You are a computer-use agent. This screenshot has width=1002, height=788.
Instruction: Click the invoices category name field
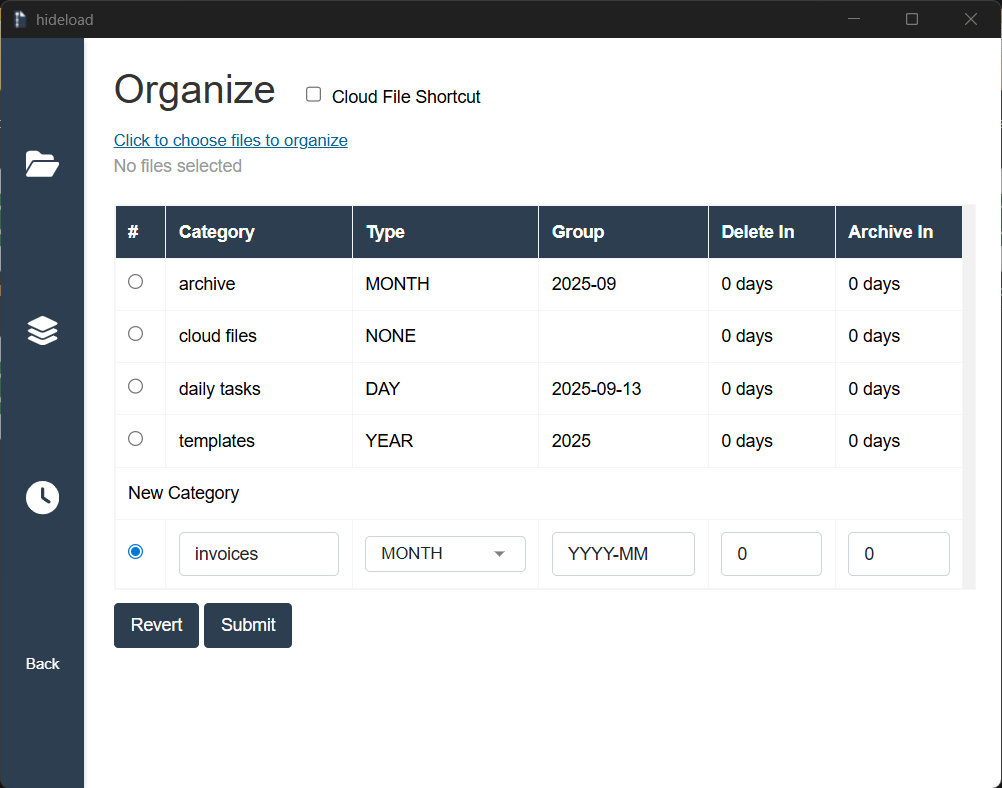(258, 553)
